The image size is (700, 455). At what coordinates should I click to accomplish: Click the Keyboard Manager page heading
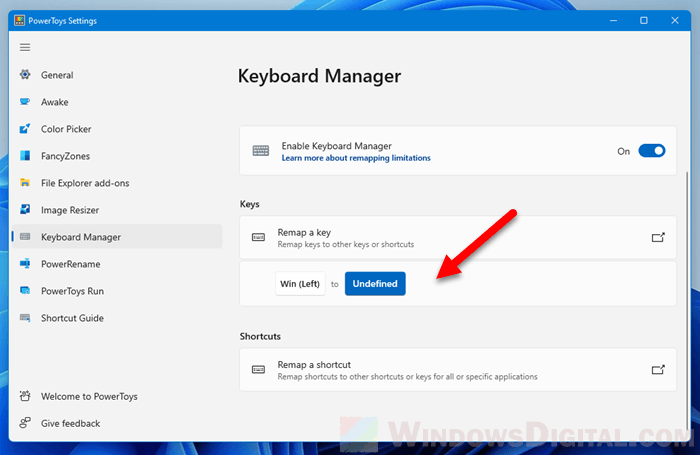click(x=319, y=76)
